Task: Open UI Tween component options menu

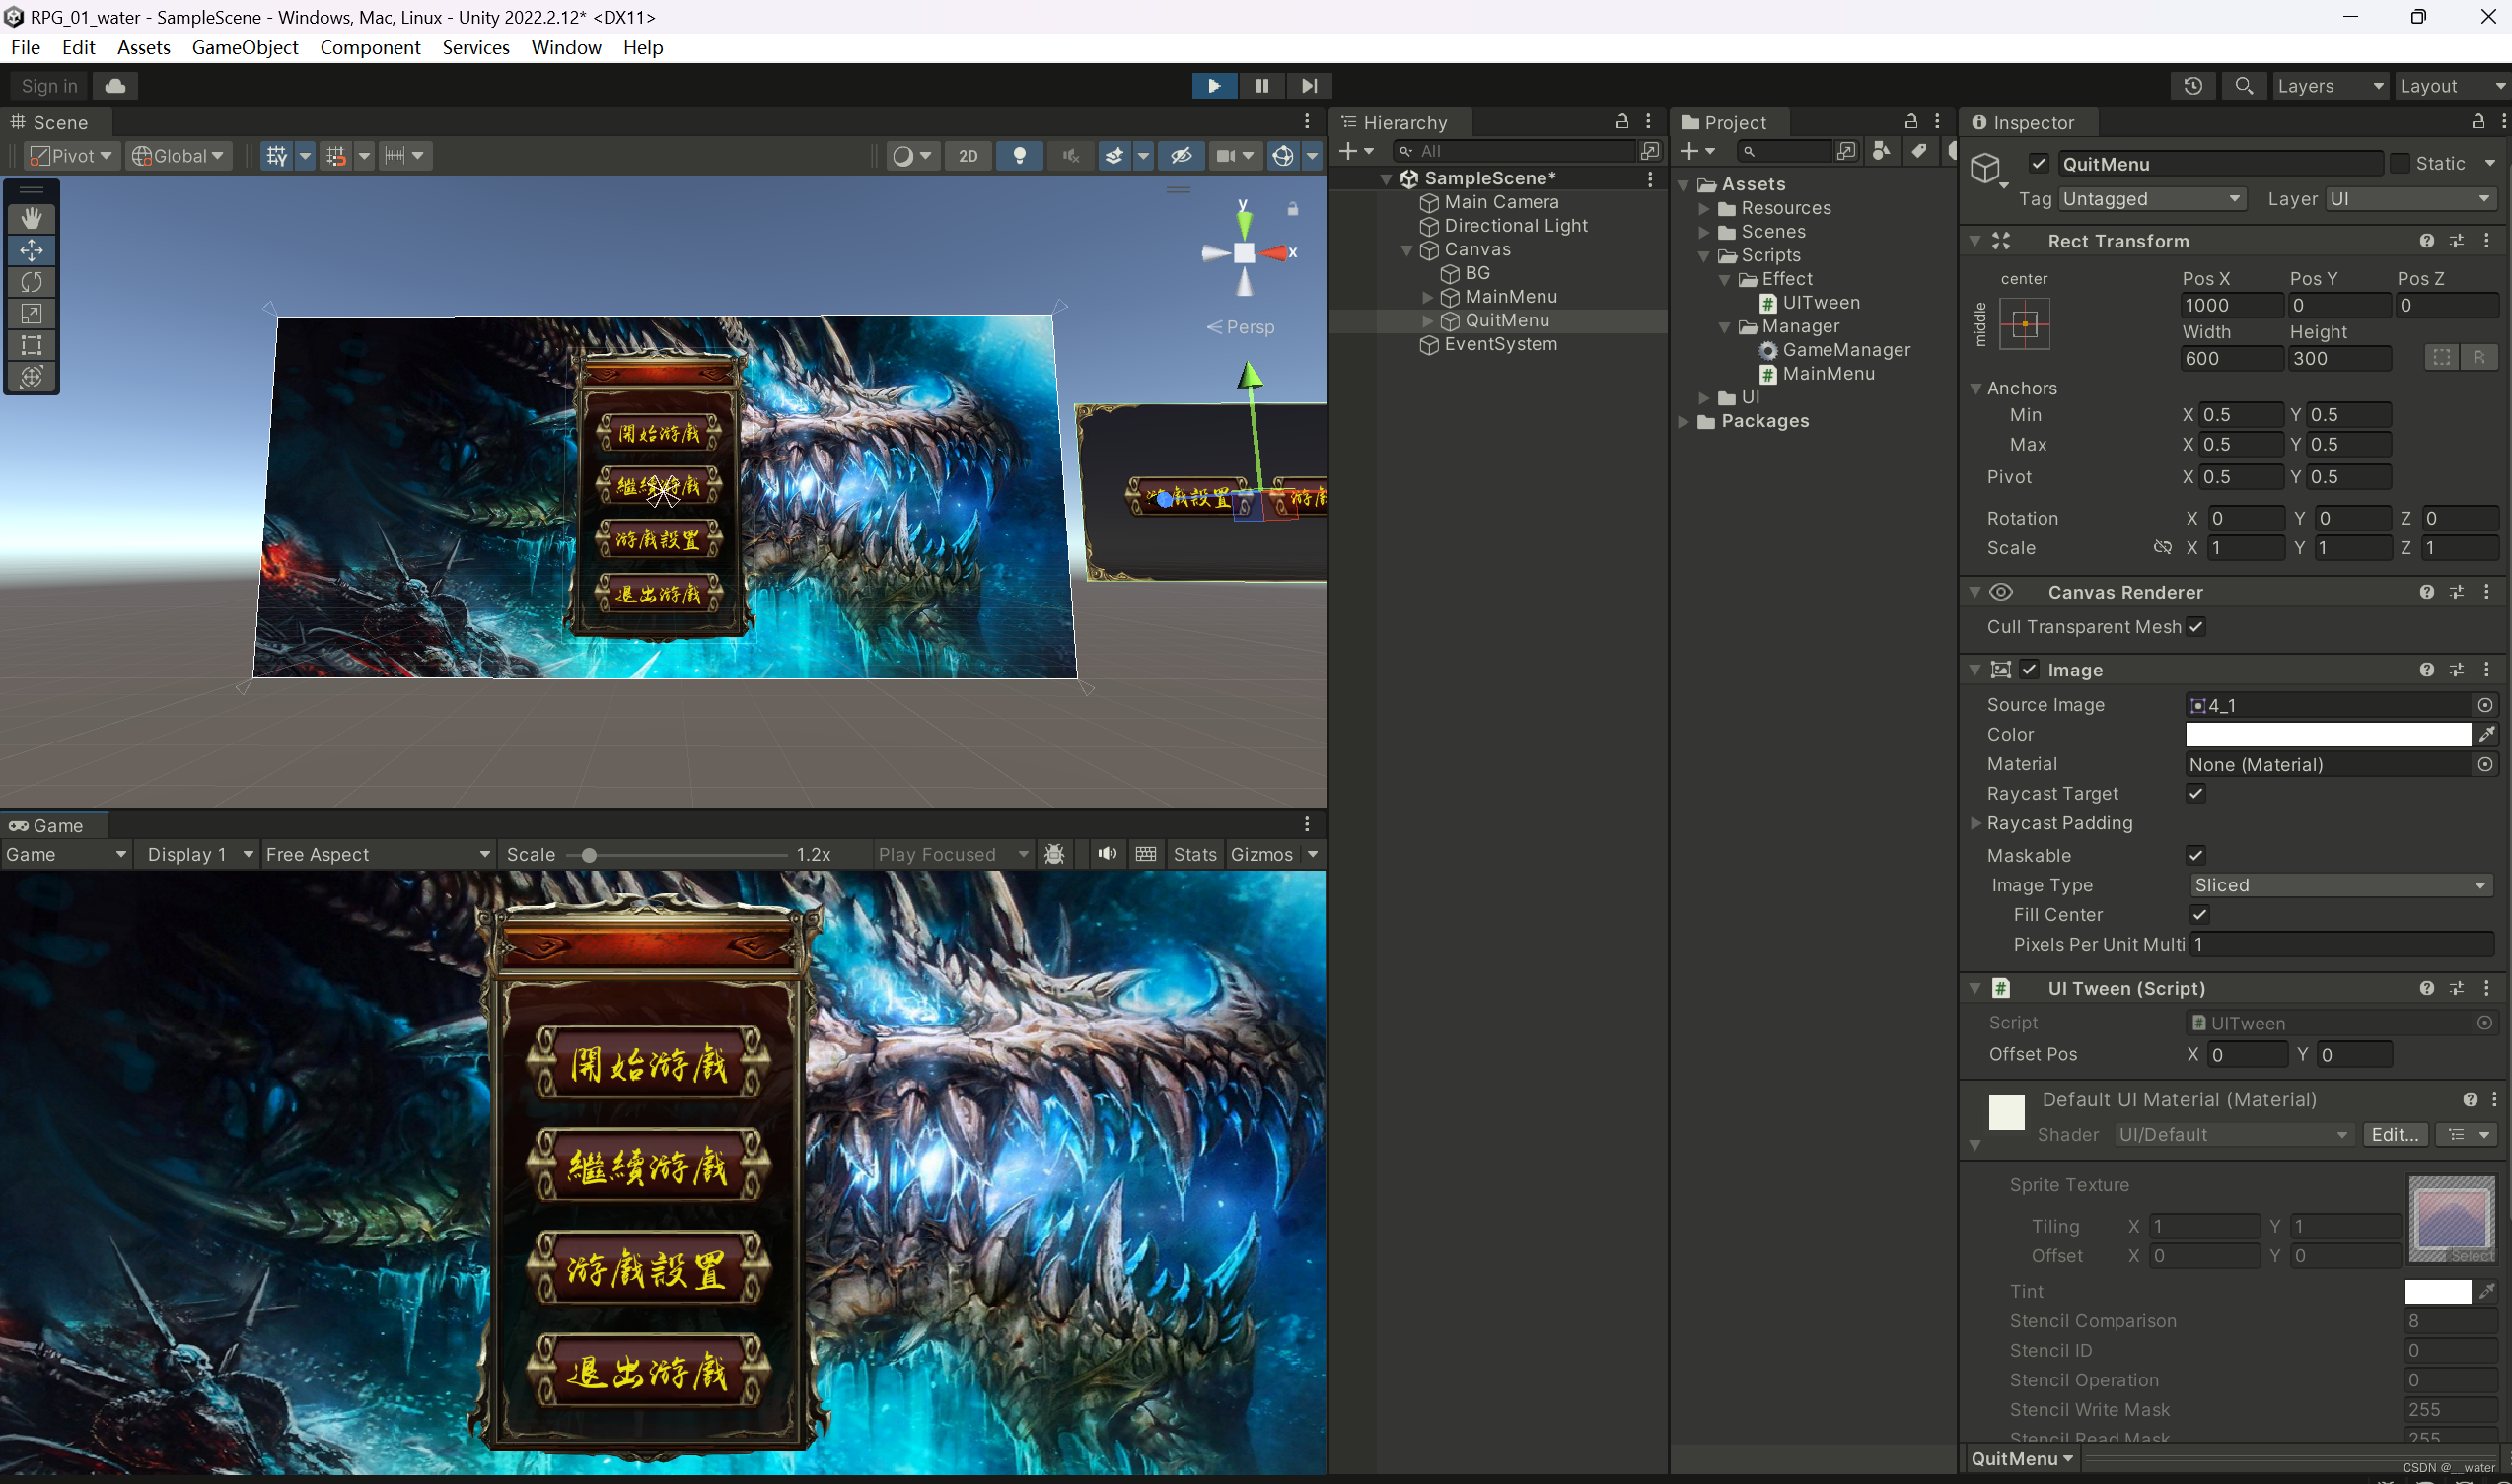Action: 2486,988
